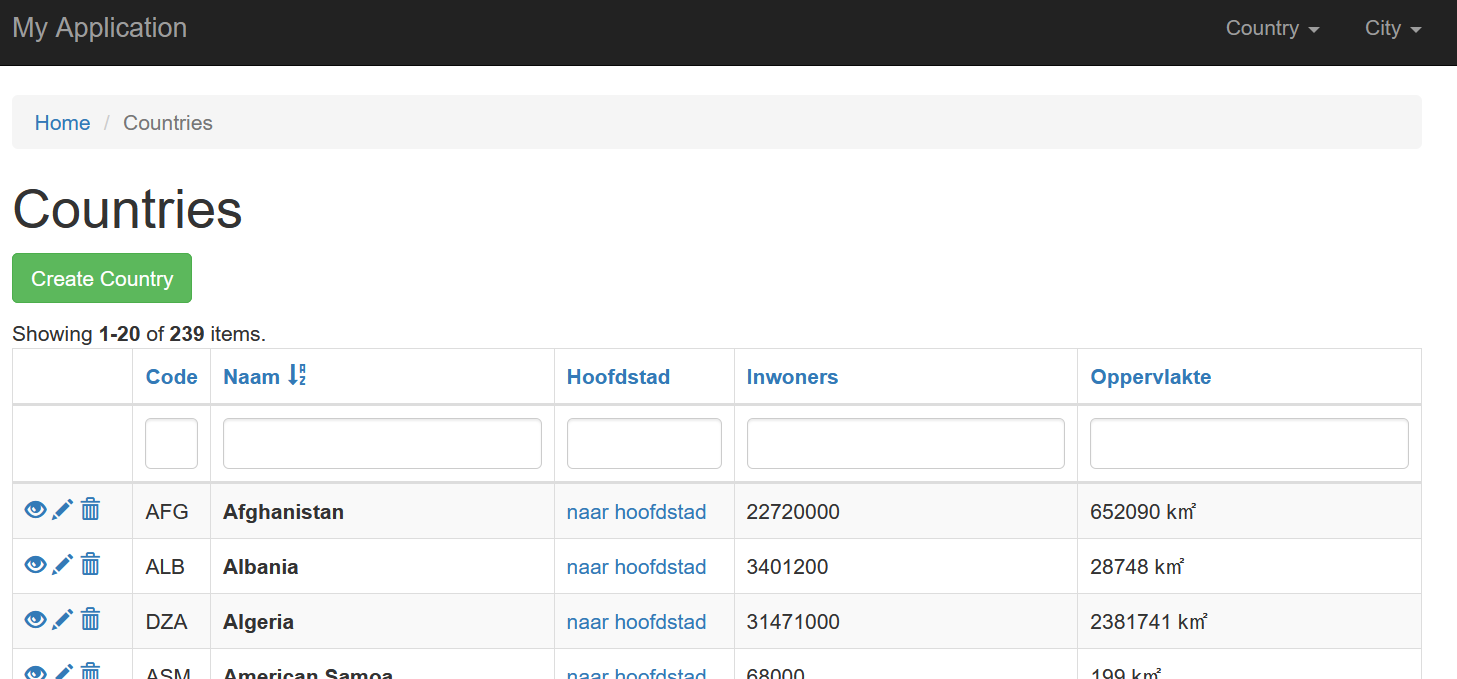Edit the Albania row with pencil icon
Image resolution: width=1457 pixels, height=679 pixels.
point(62,565)
